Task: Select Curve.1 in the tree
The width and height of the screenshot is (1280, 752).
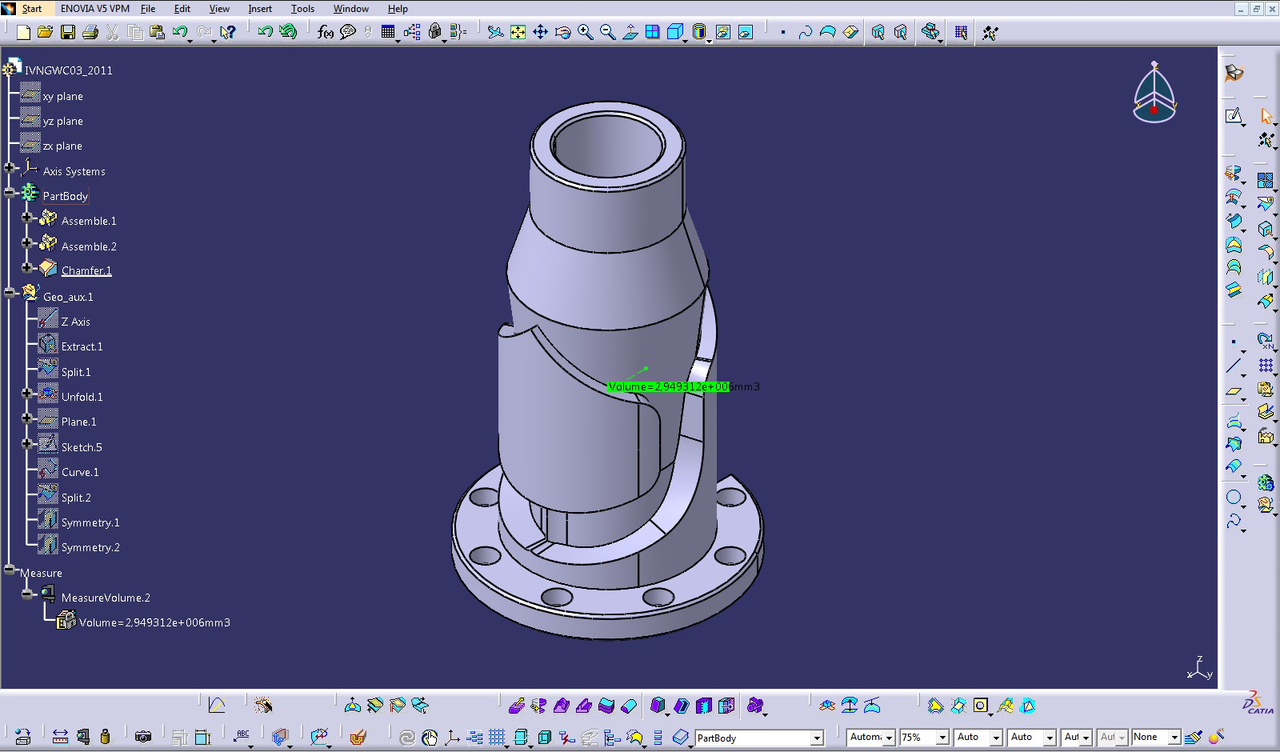Action: 80,472
